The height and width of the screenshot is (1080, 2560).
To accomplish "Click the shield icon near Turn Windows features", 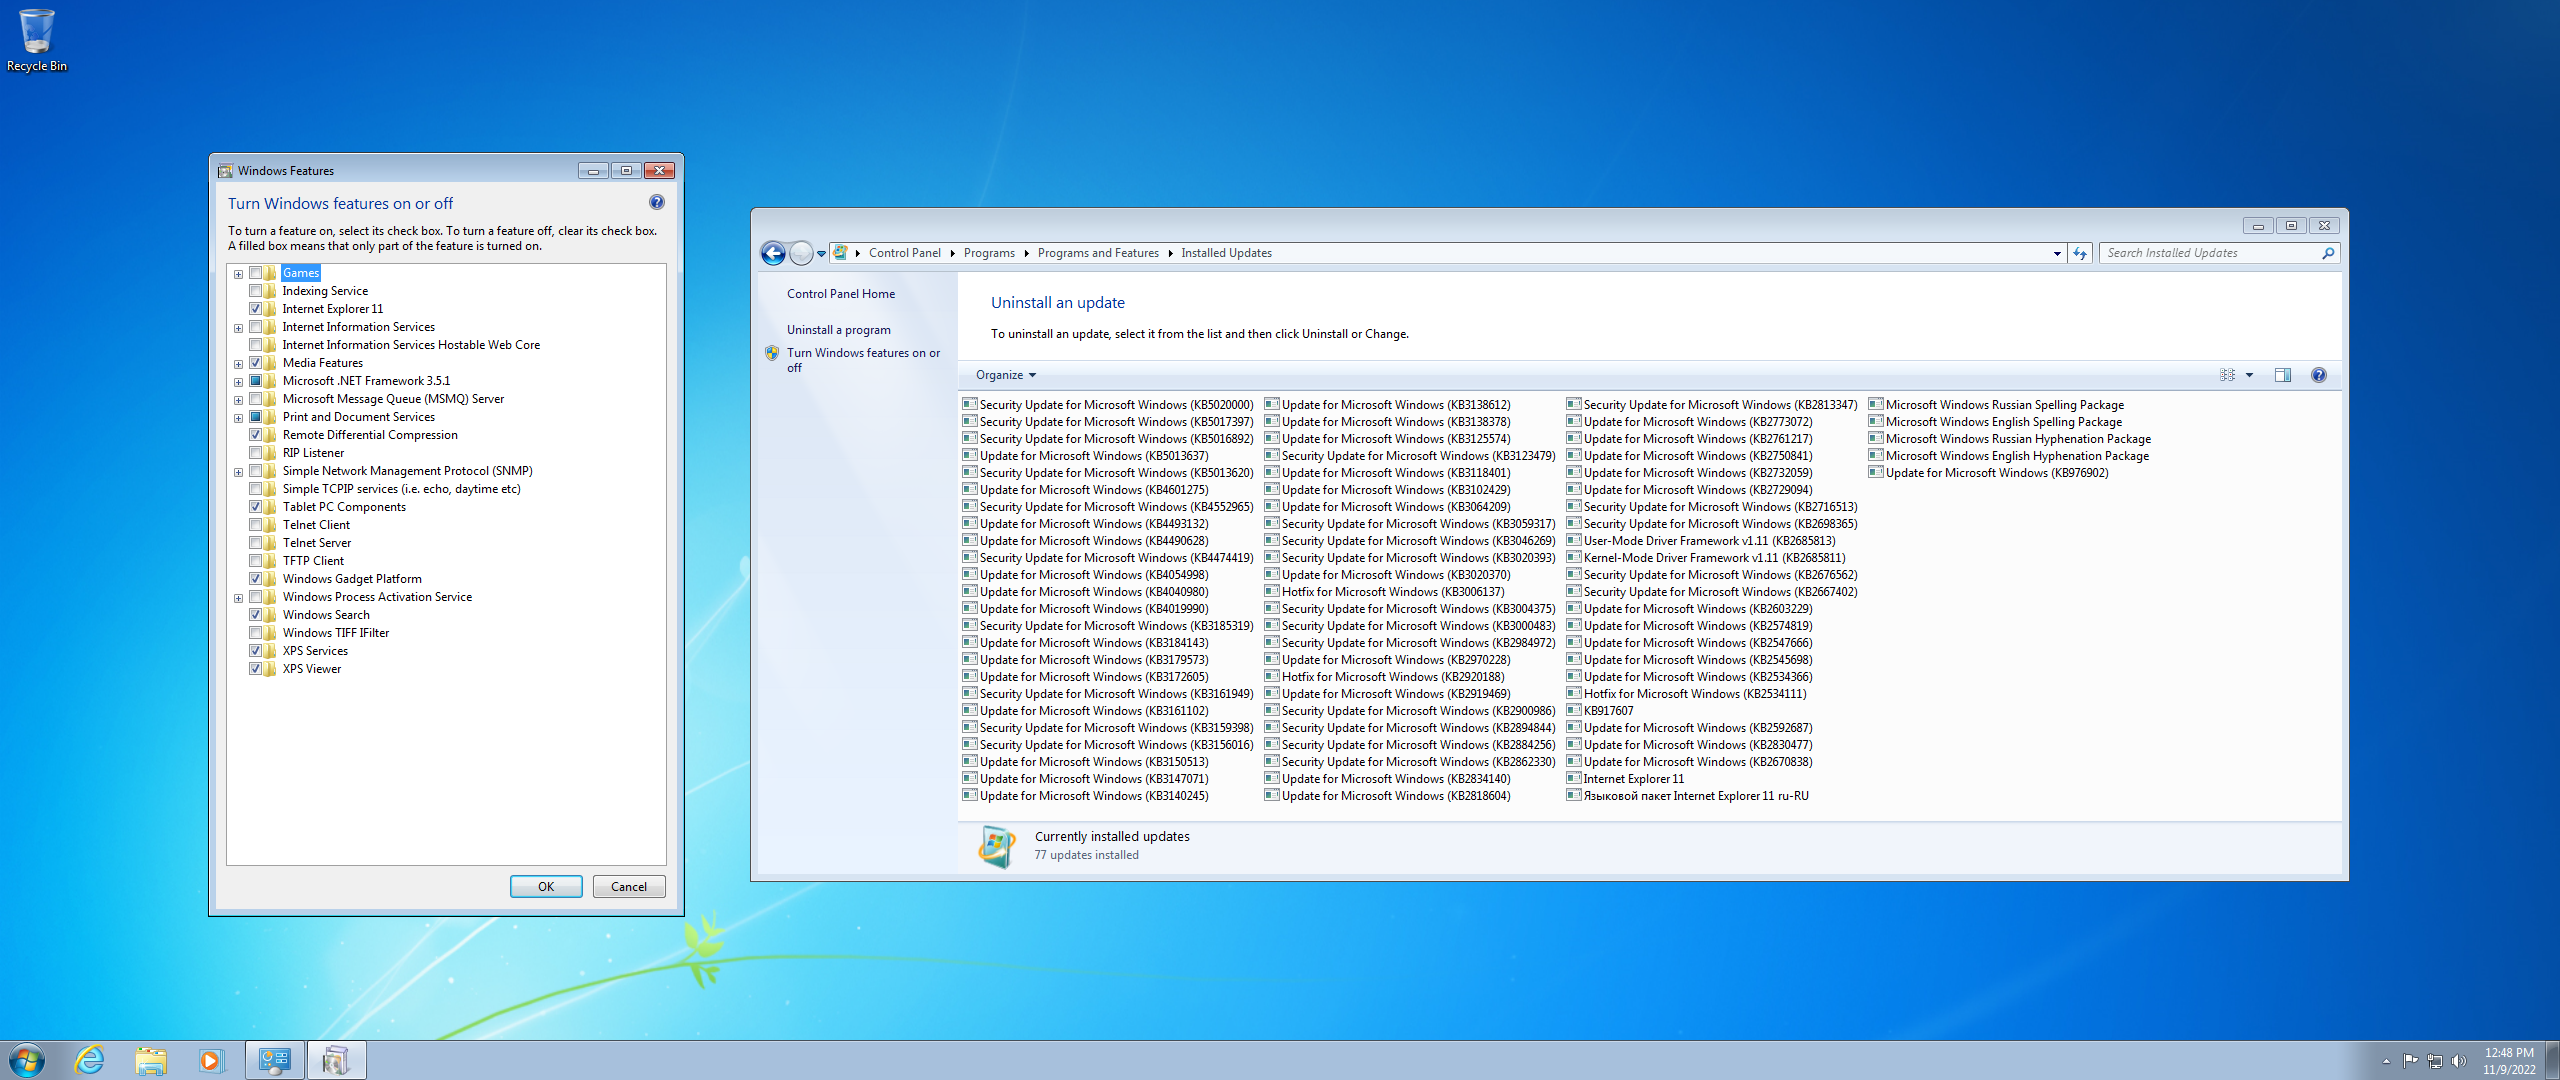I will point(772,353).
